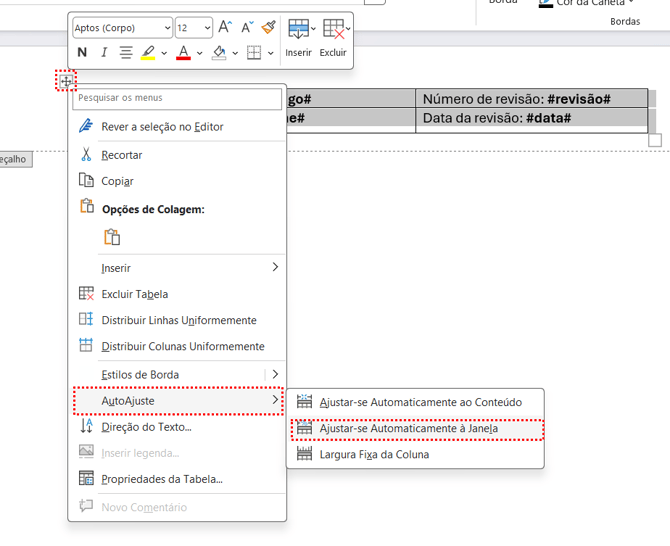670x546 pixels.
Task: Open the Aptos (Corpo) font name dropdown
Action: tap(122, 28)
